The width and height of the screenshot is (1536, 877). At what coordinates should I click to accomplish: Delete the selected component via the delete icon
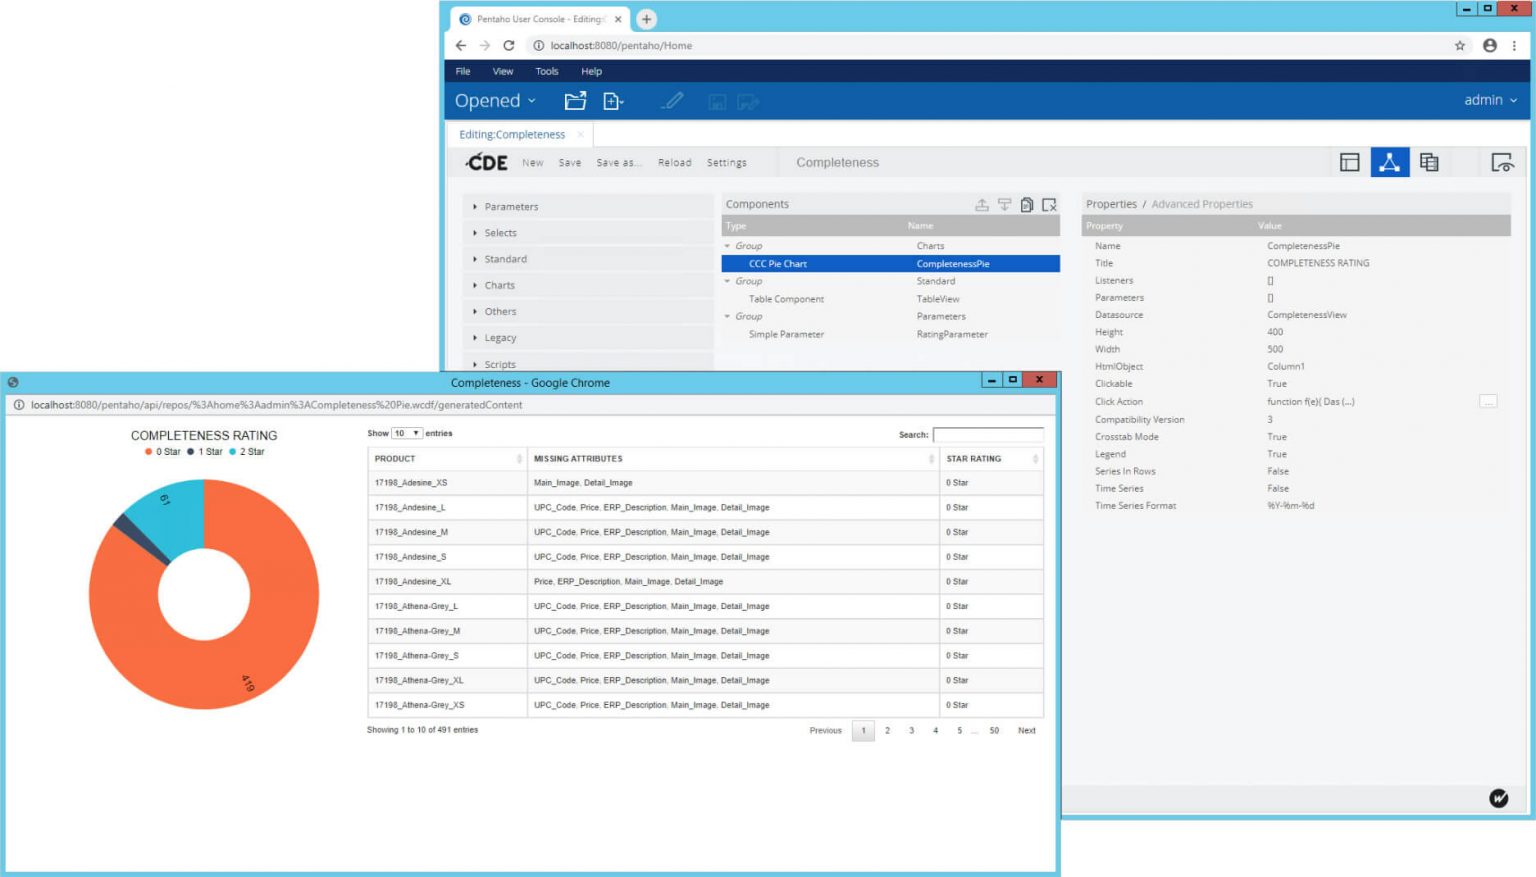(x=1049, y=204)
